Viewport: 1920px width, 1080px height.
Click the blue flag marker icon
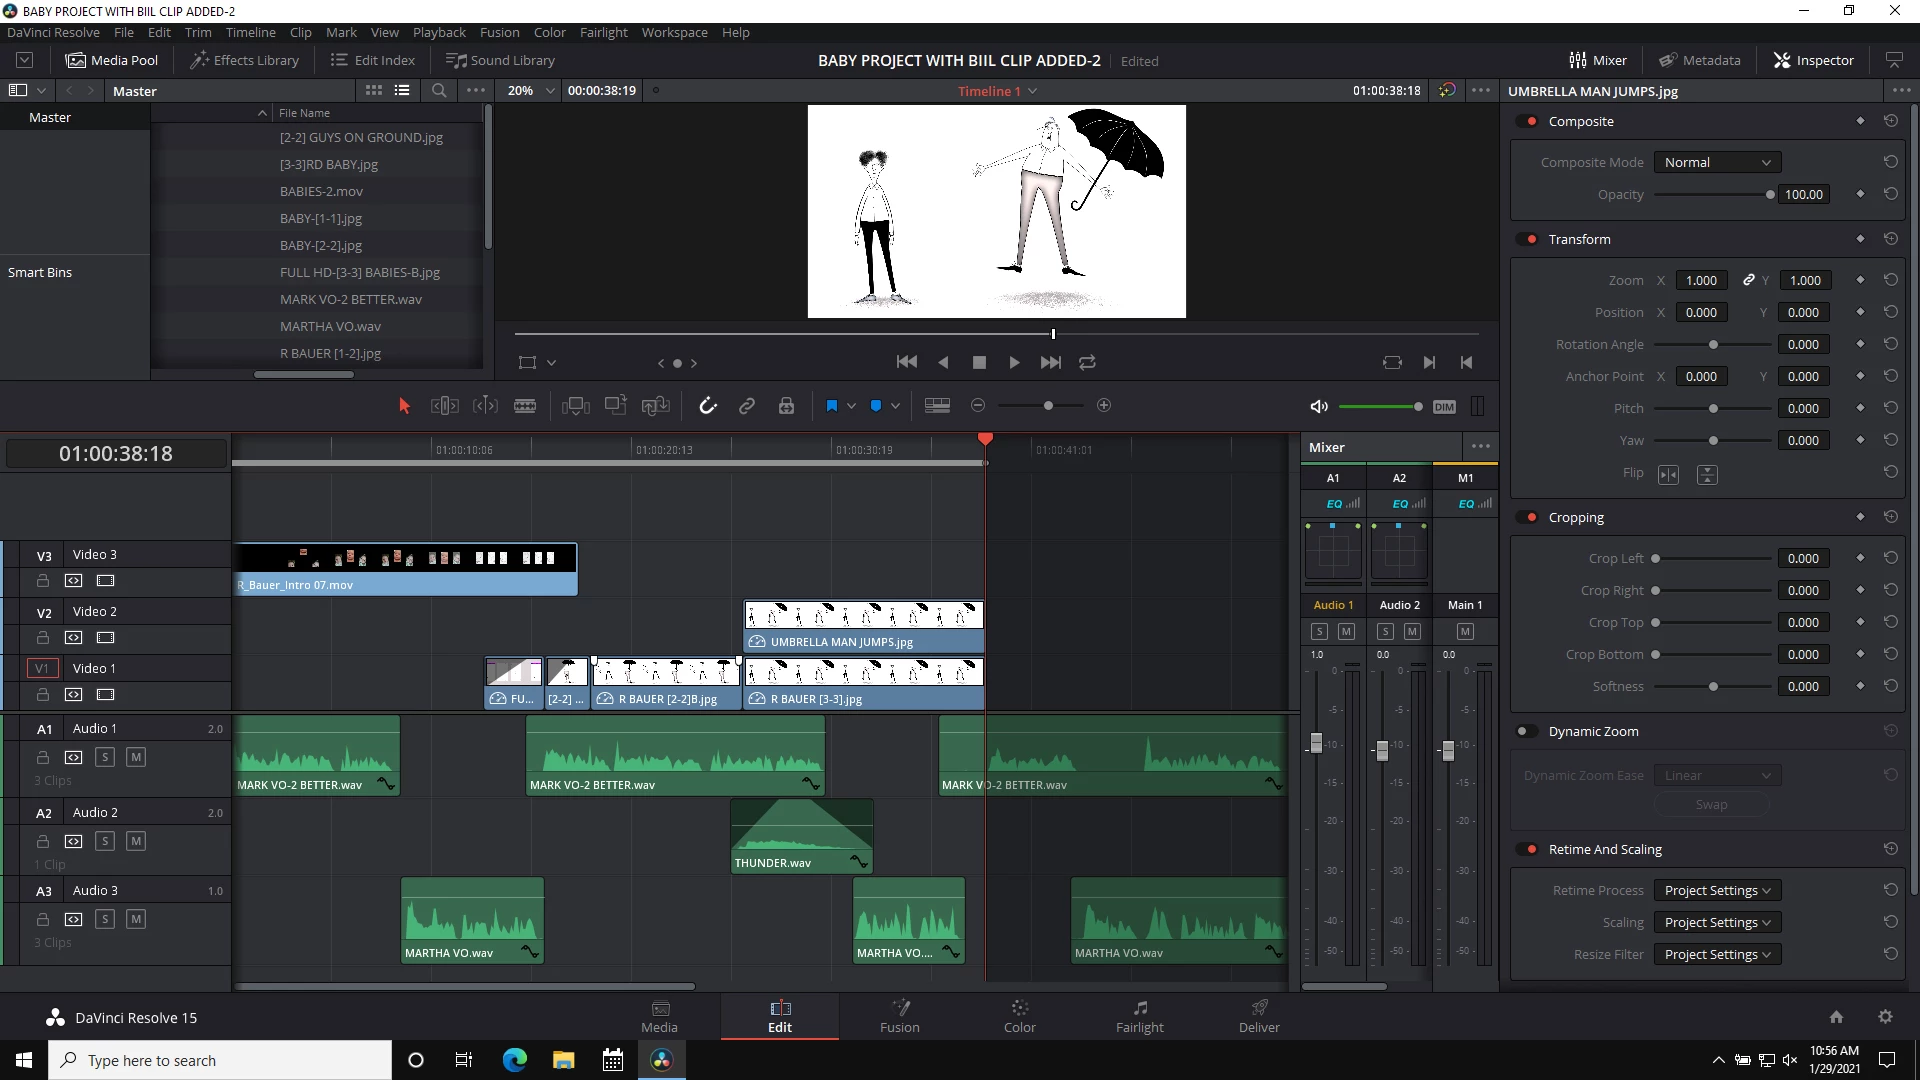[831, 405]
